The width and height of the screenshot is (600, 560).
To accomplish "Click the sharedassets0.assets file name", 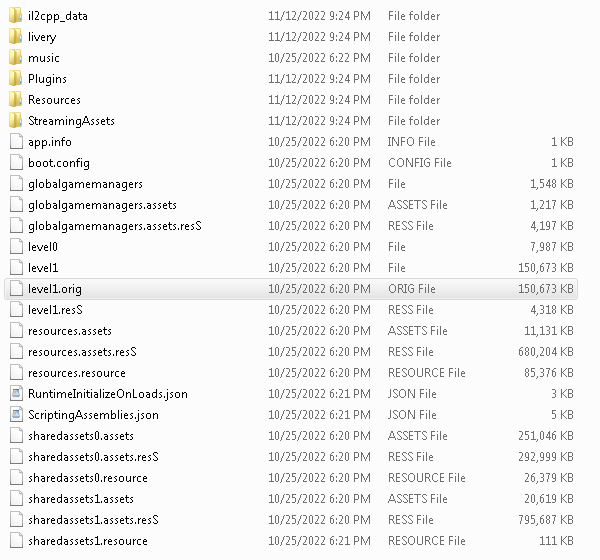I will (x=81, y=436).
